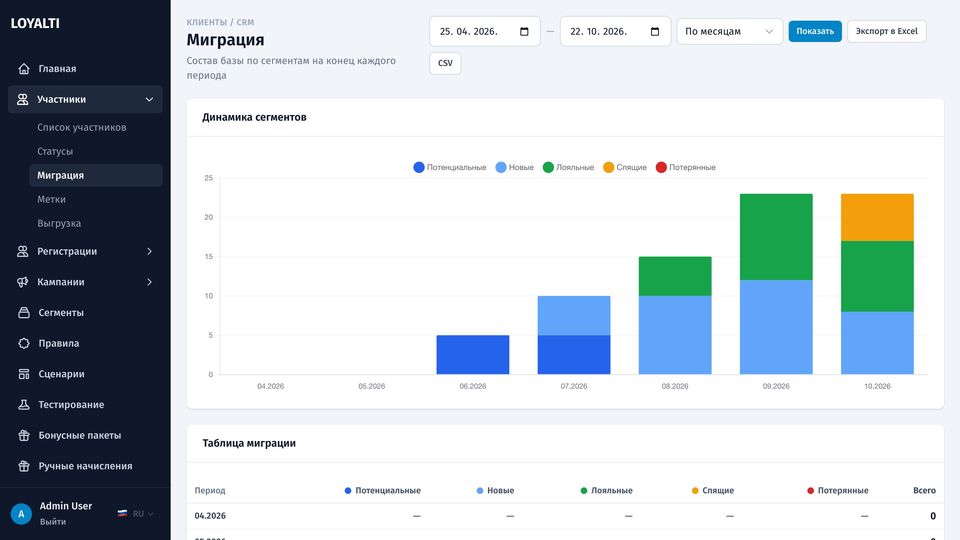Click the 04.2026 table row label
The height and width of the screenshot is (540, 960).
[x=210, y=516]
